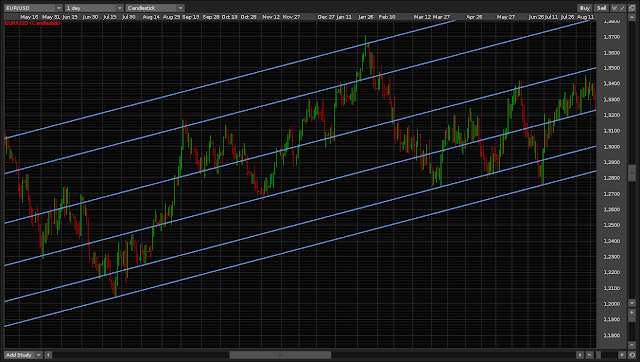Click the horizontal scrollbar thumb

(280, 355)
